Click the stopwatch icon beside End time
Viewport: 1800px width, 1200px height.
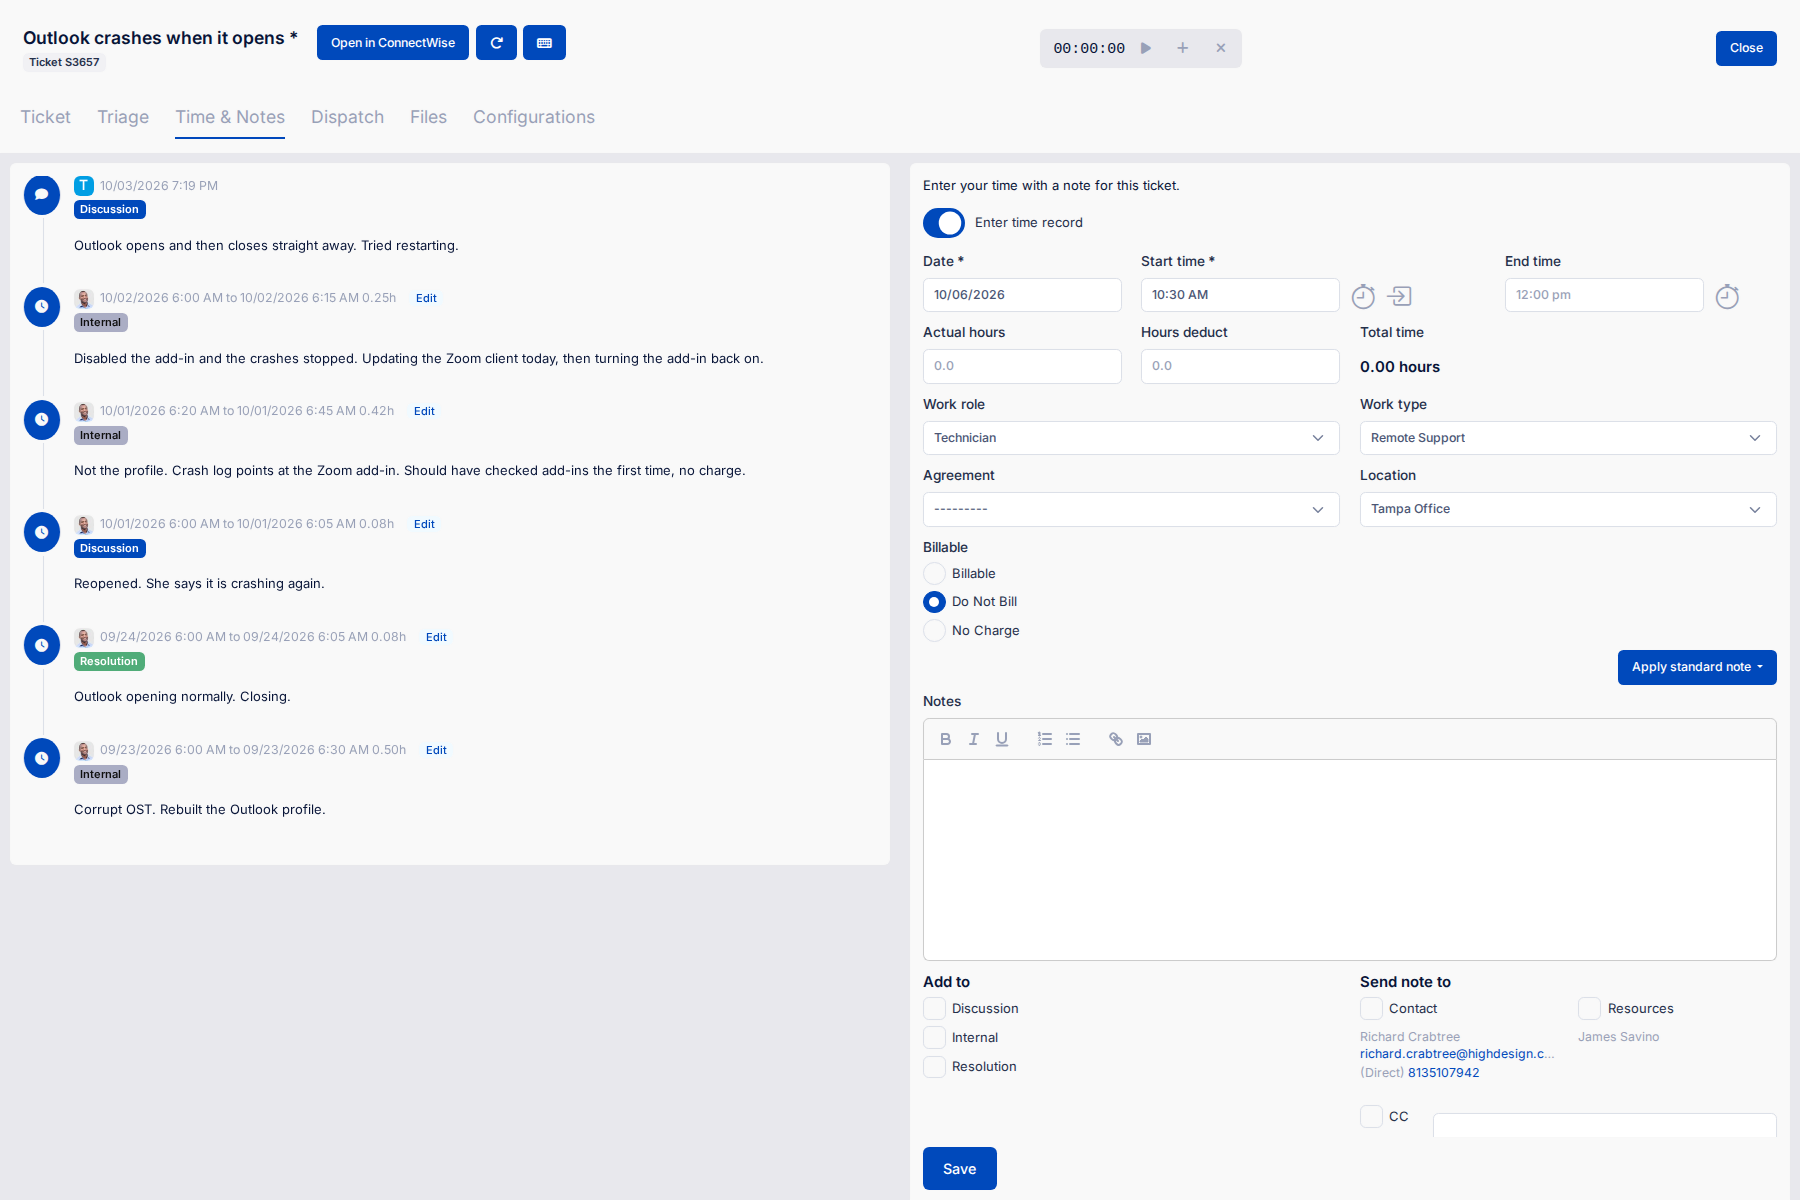1727,296
